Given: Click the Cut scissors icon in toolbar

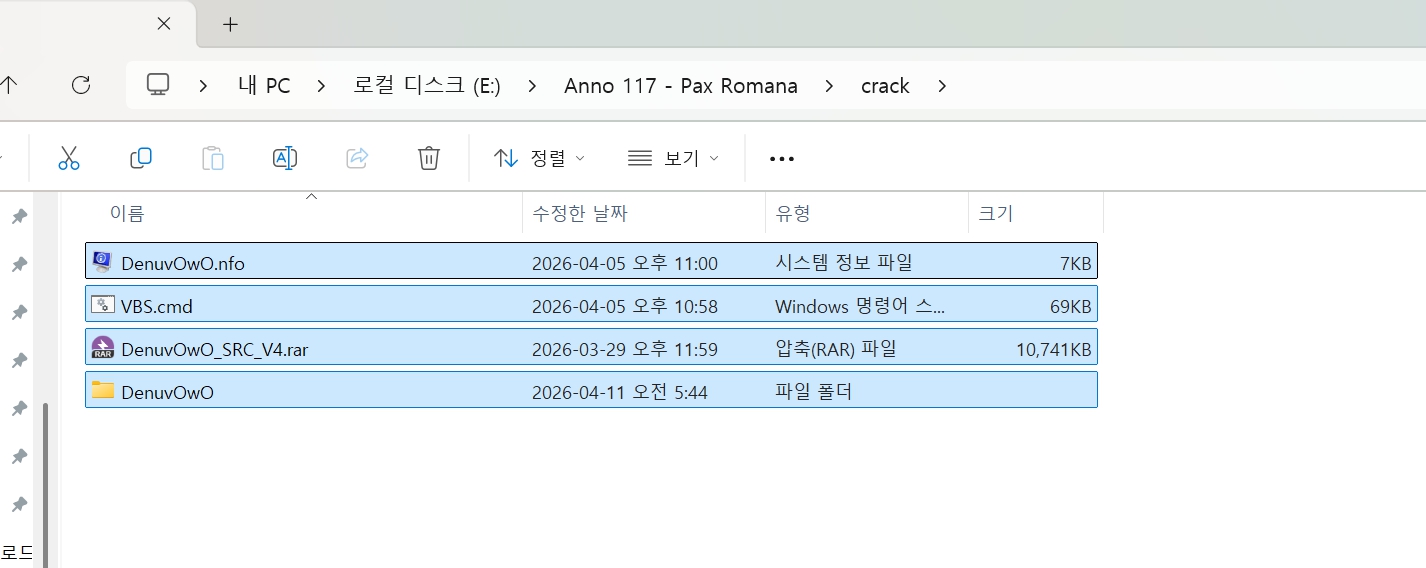Looking at the screenshot, I should pos(68,158).
